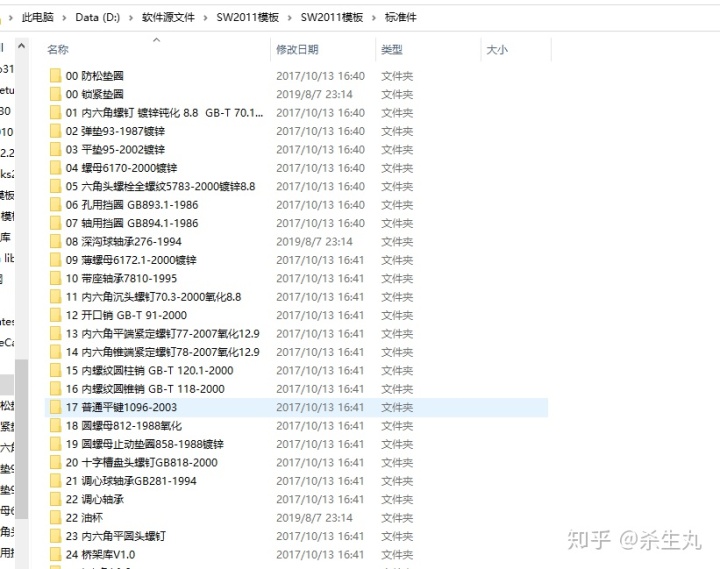
Task: Select folder name 03 平垫95-2002镀锌
Action: (x=115, y=149)
